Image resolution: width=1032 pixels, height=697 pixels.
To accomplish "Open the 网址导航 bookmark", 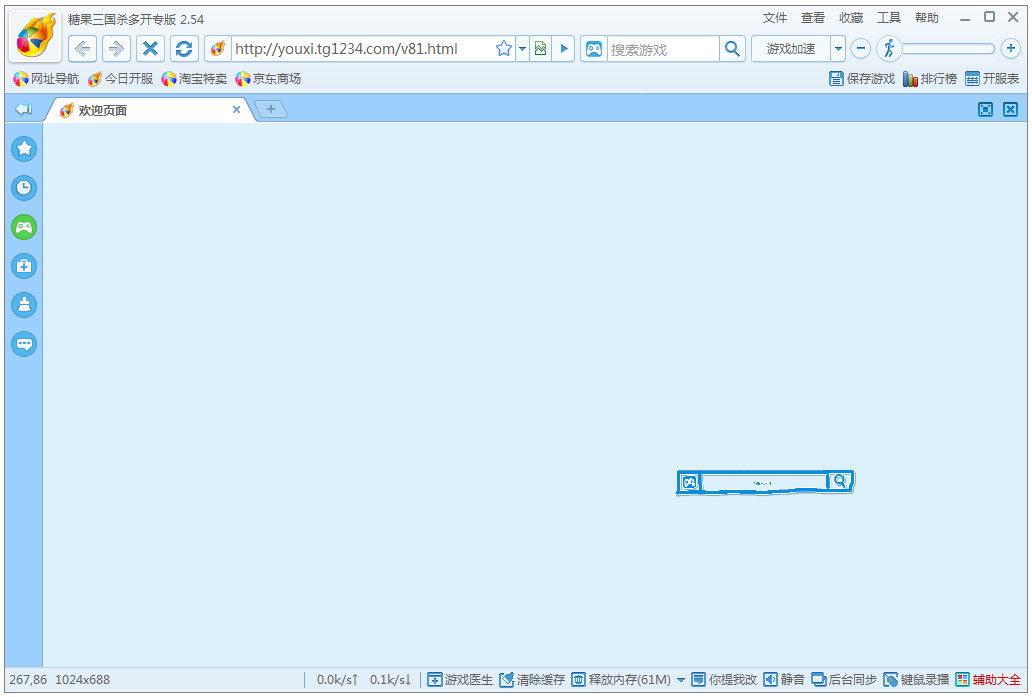I will (46, 79).
